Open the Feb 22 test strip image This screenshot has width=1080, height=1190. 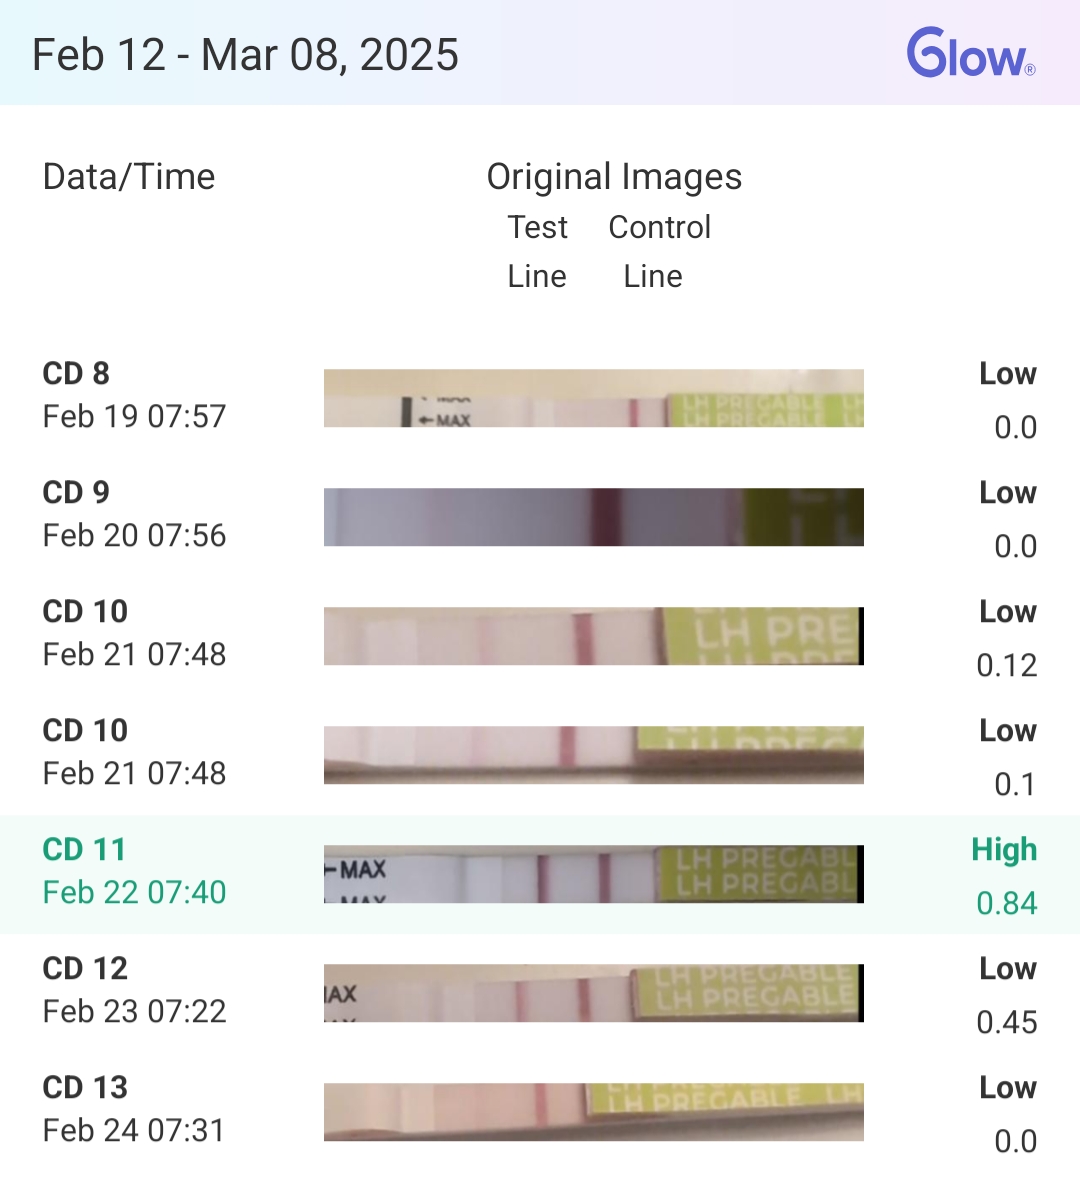[x=593, y=874]
